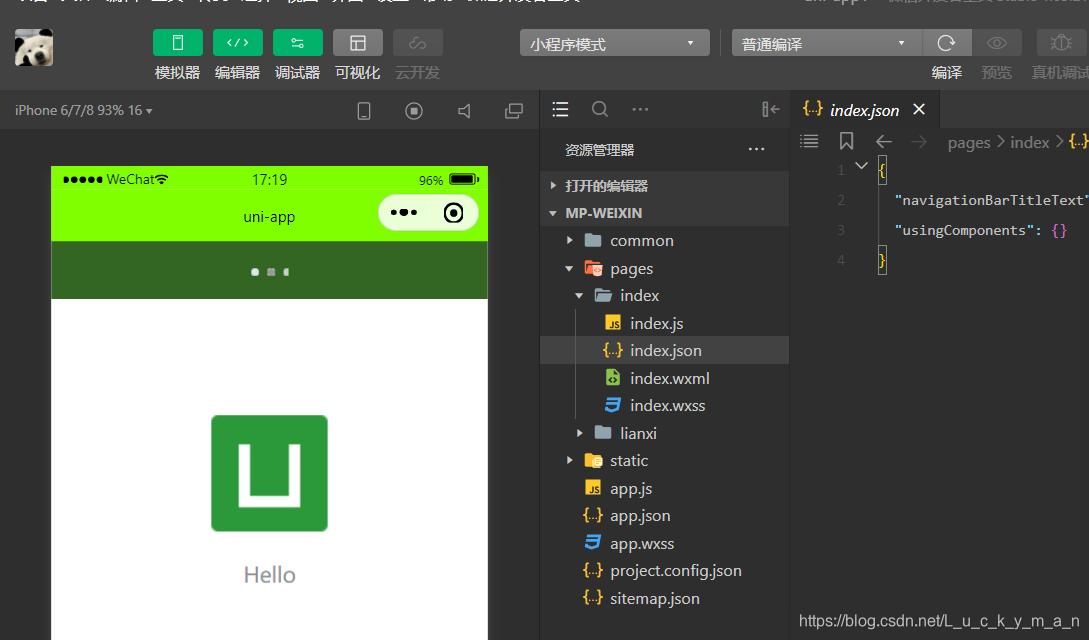The width and height of the screenshot is (1089, 640).
Task: Collapse the pages folder
Action: coord(570,268)
